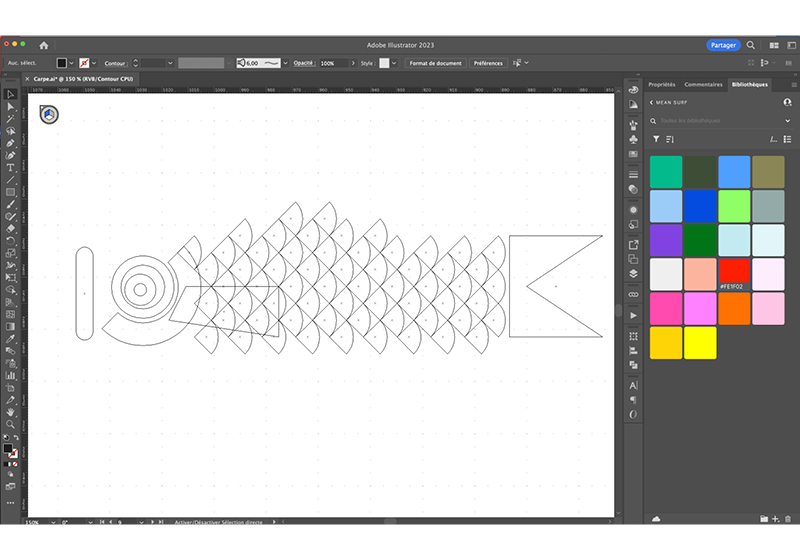Click the Partager button

723,46
